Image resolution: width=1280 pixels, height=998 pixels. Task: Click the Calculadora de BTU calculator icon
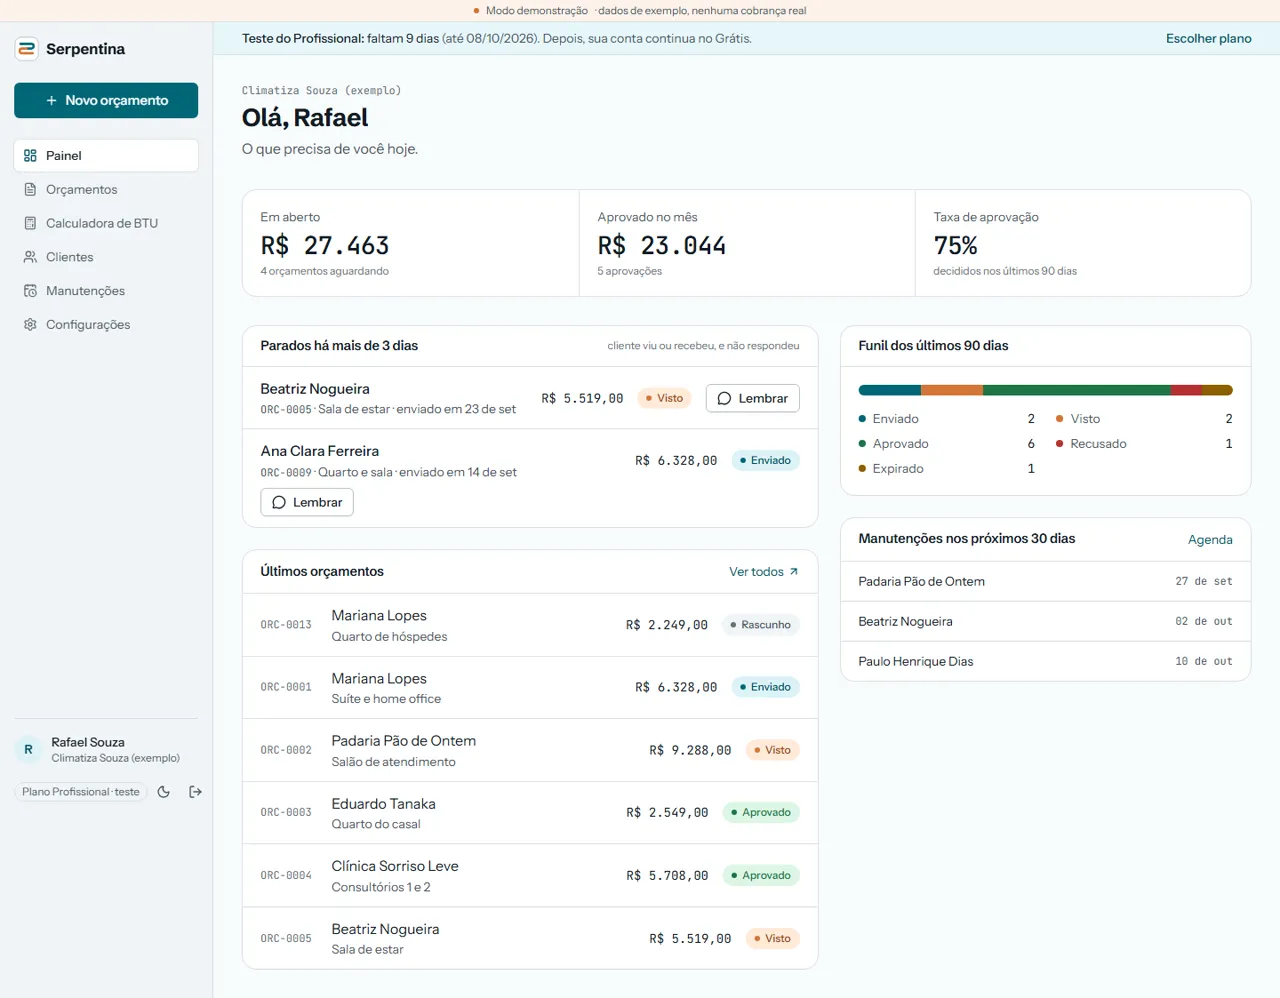30,223
